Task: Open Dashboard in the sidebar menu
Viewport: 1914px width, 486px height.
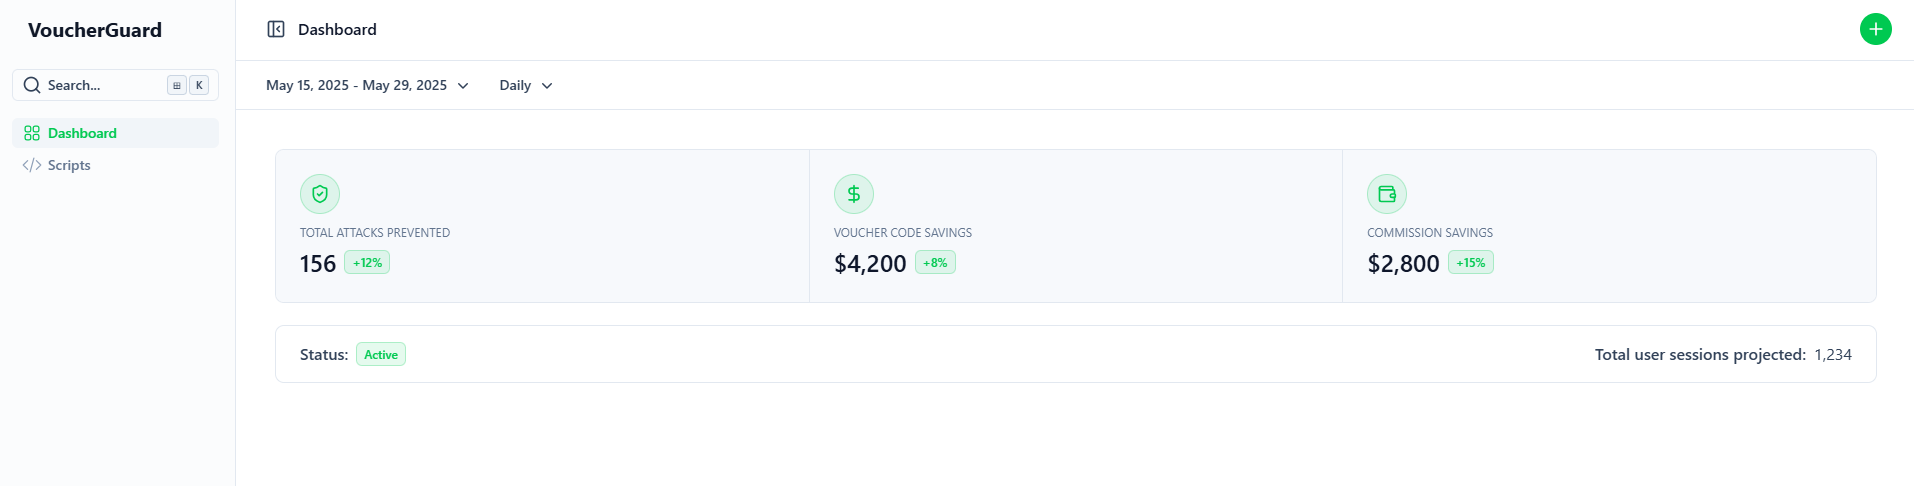Action: click(x=82, y=133)
